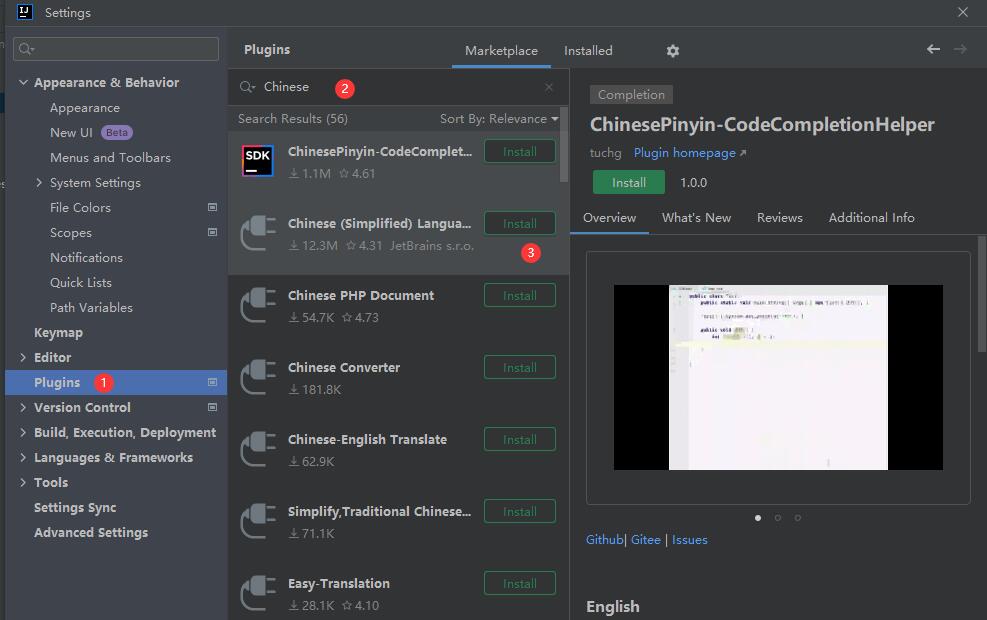
Task: Open the Plugin homepage link
Action: coord(689,153)
